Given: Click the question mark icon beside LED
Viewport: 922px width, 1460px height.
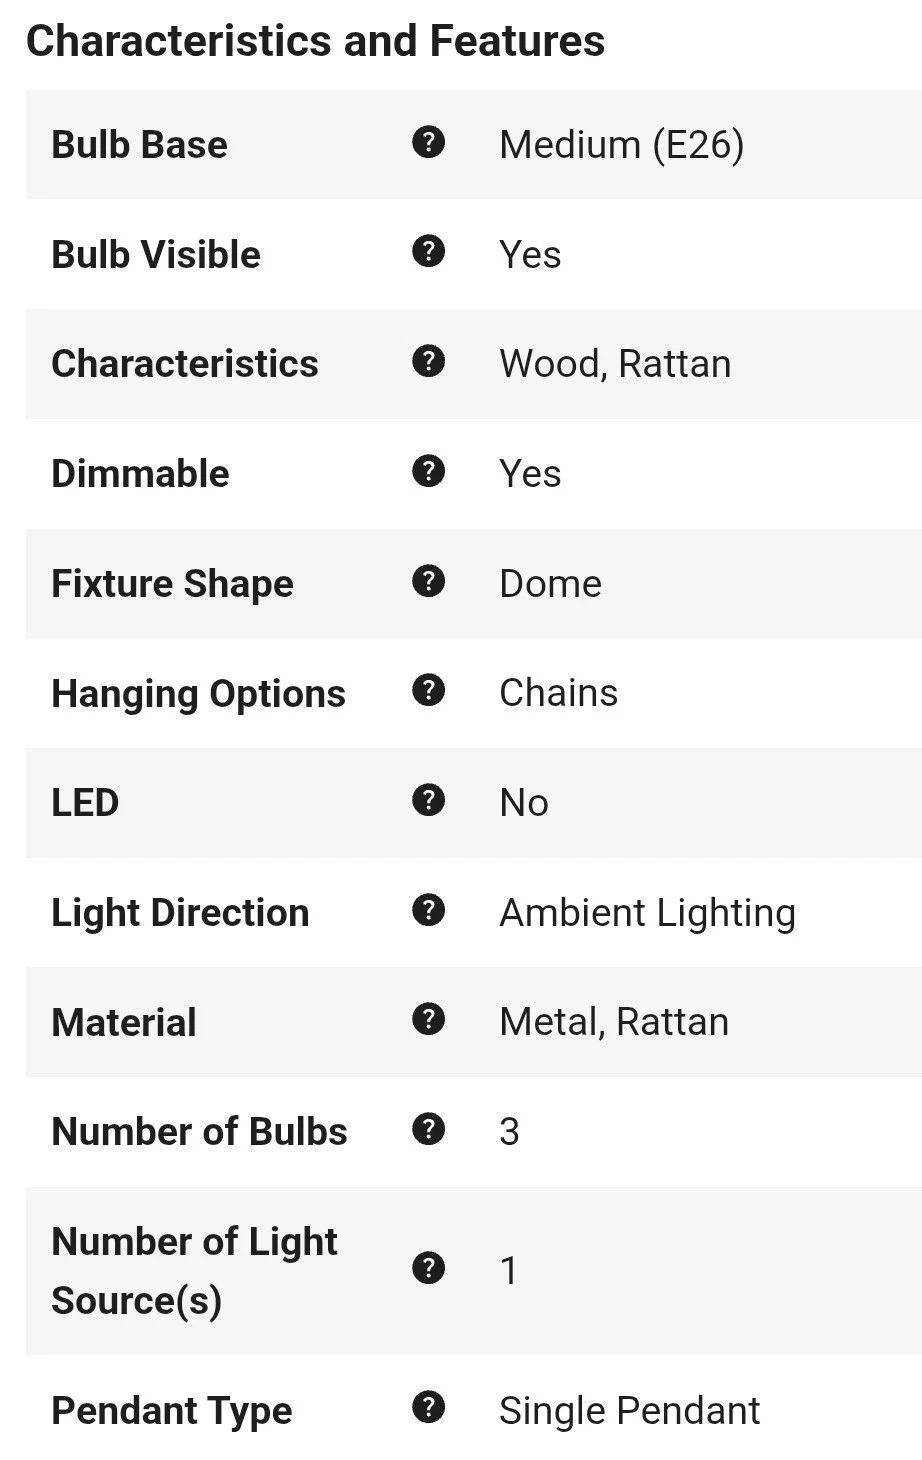Looking at the screenshot, I should (x=428, y=800).
